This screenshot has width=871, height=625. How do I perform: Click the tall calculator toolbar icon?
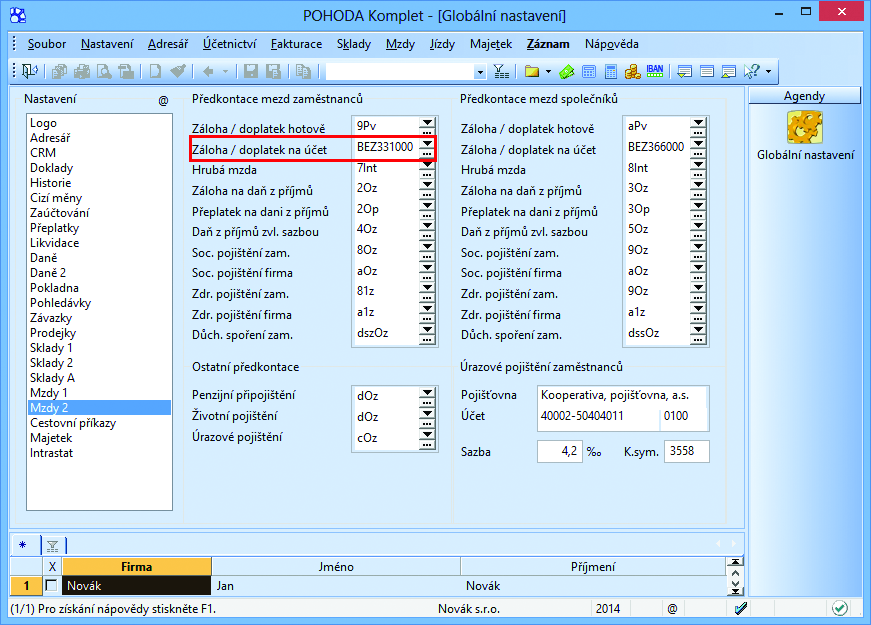click(611, 71)
